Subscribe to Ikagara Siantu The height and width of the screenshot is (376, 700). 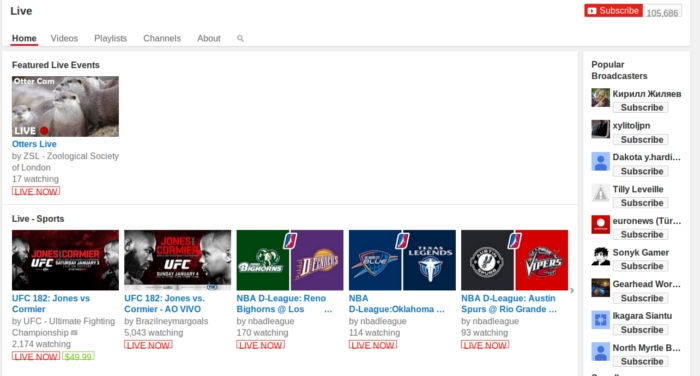coord(641,330)
